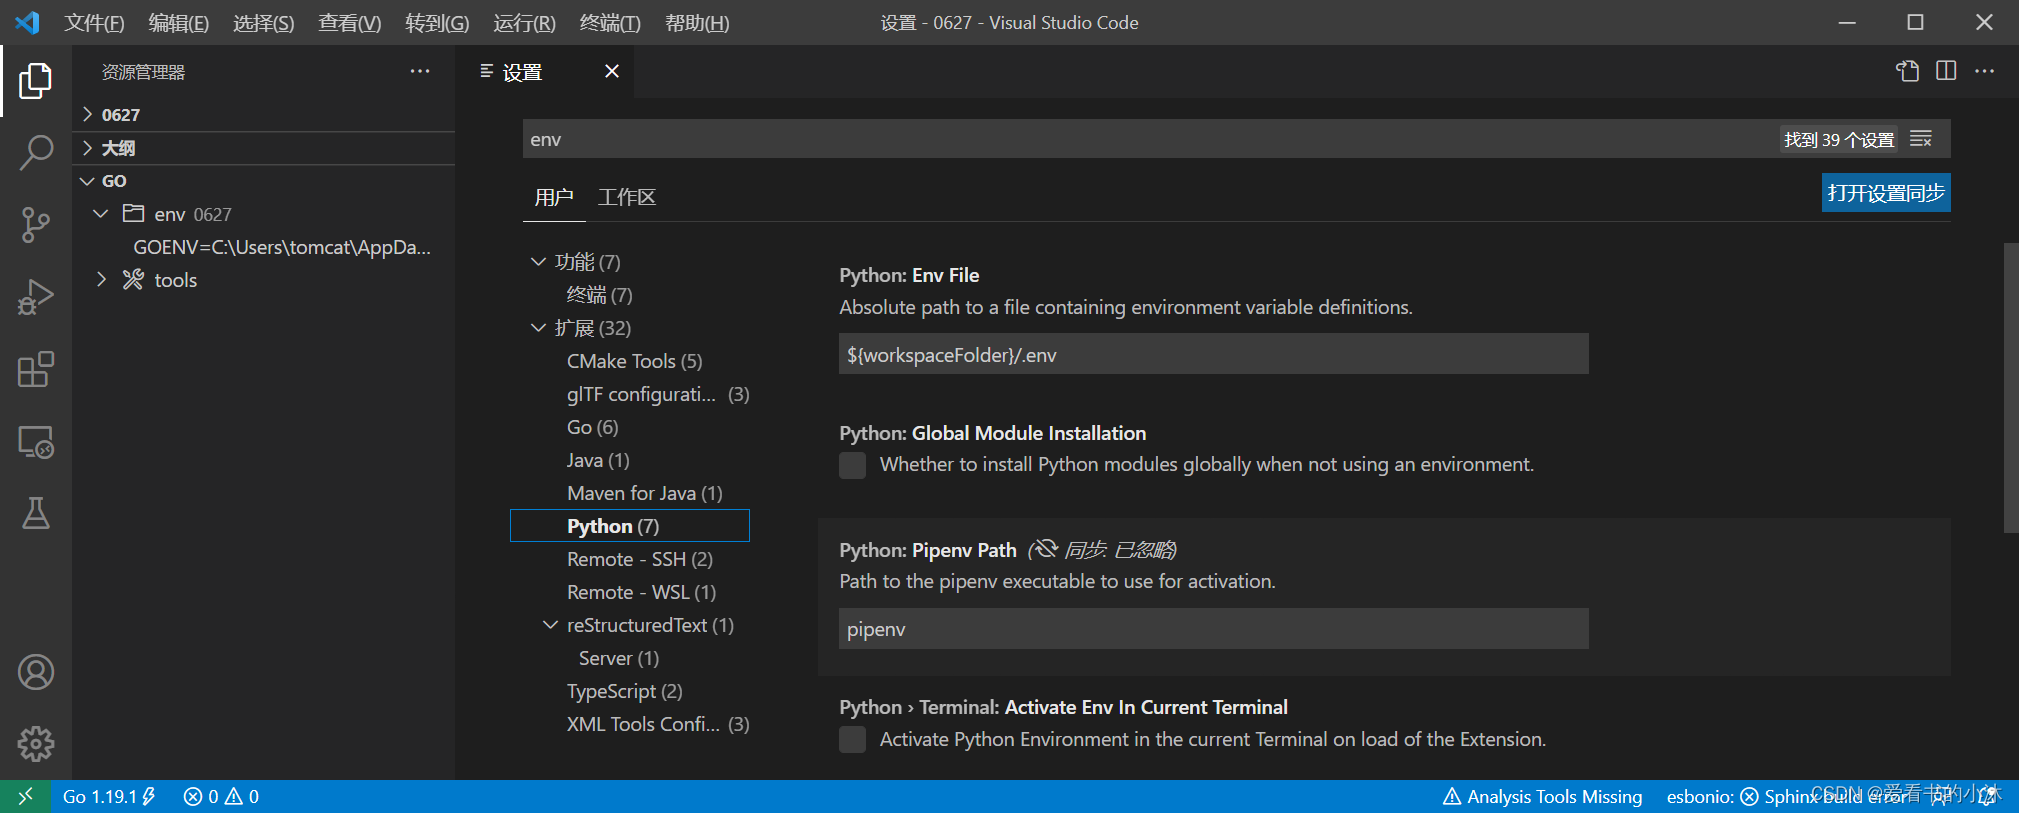Open the 转到(G) menu
Image resolution: width=2019 pixels, height=813 pixels.
coord(437,22)
